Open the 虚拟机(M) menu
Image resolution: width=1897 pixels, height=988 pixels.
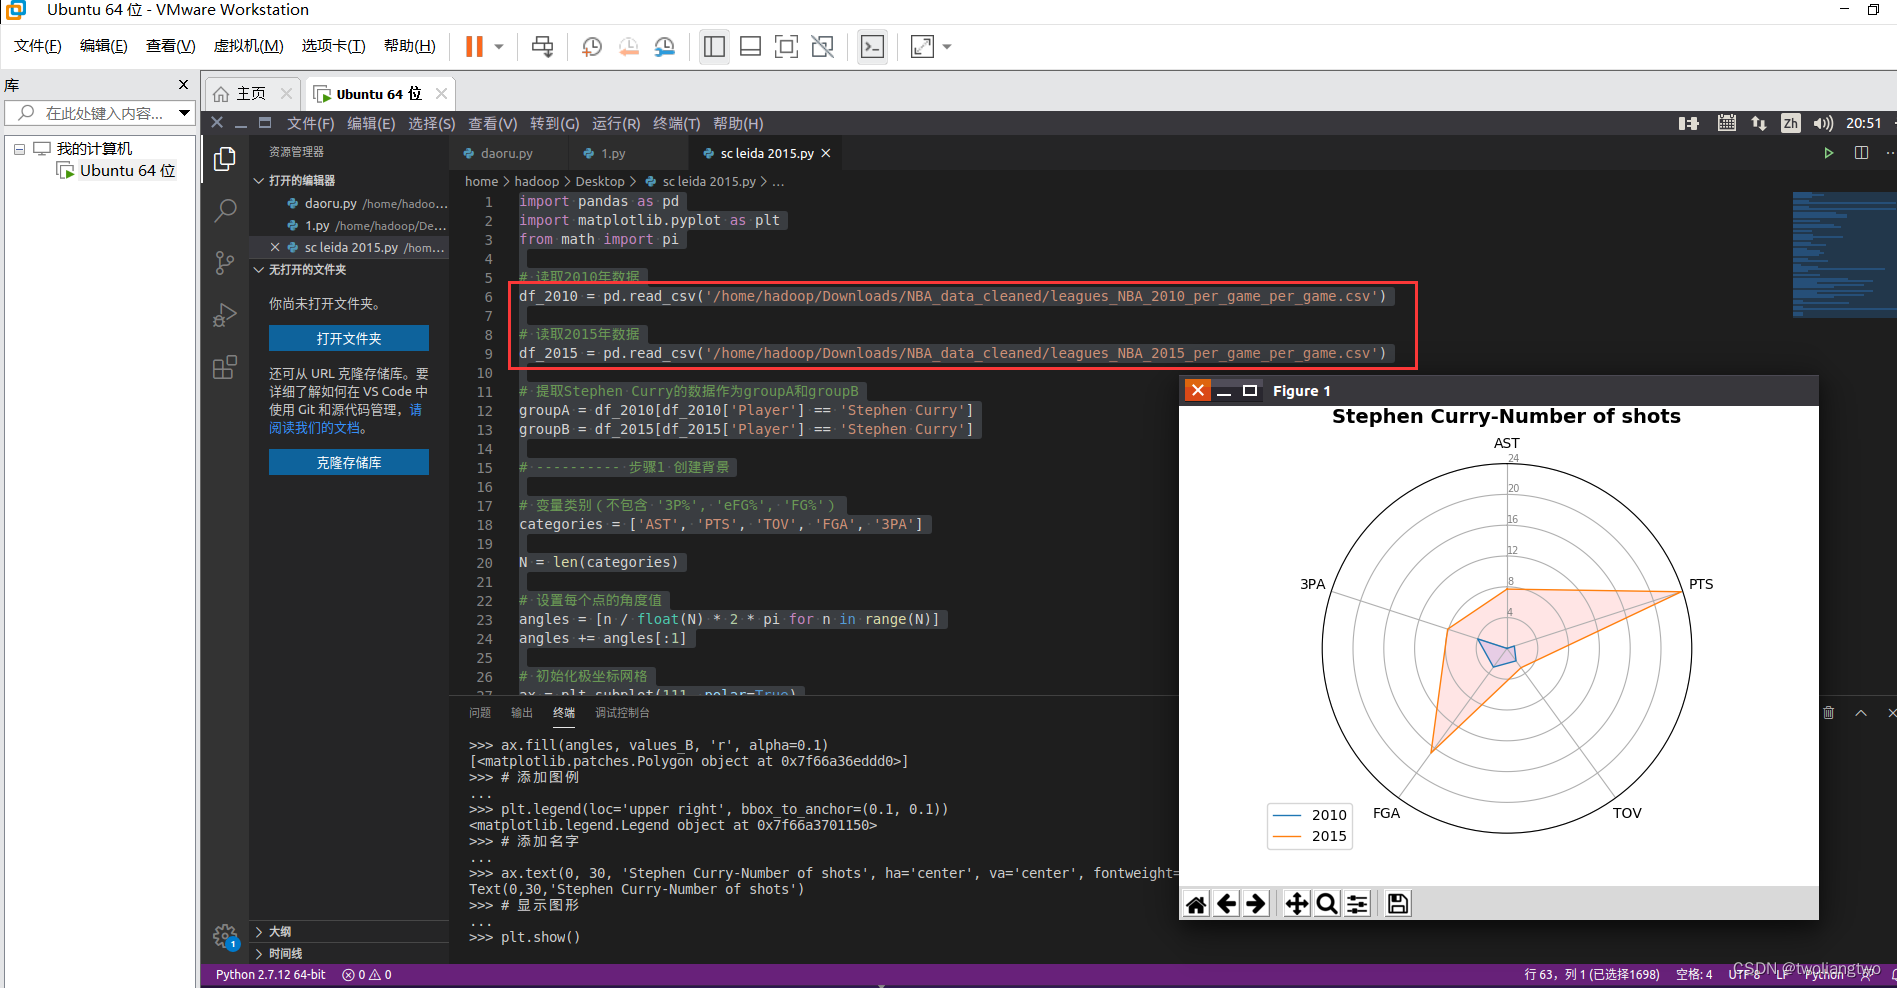coord(248,45)
